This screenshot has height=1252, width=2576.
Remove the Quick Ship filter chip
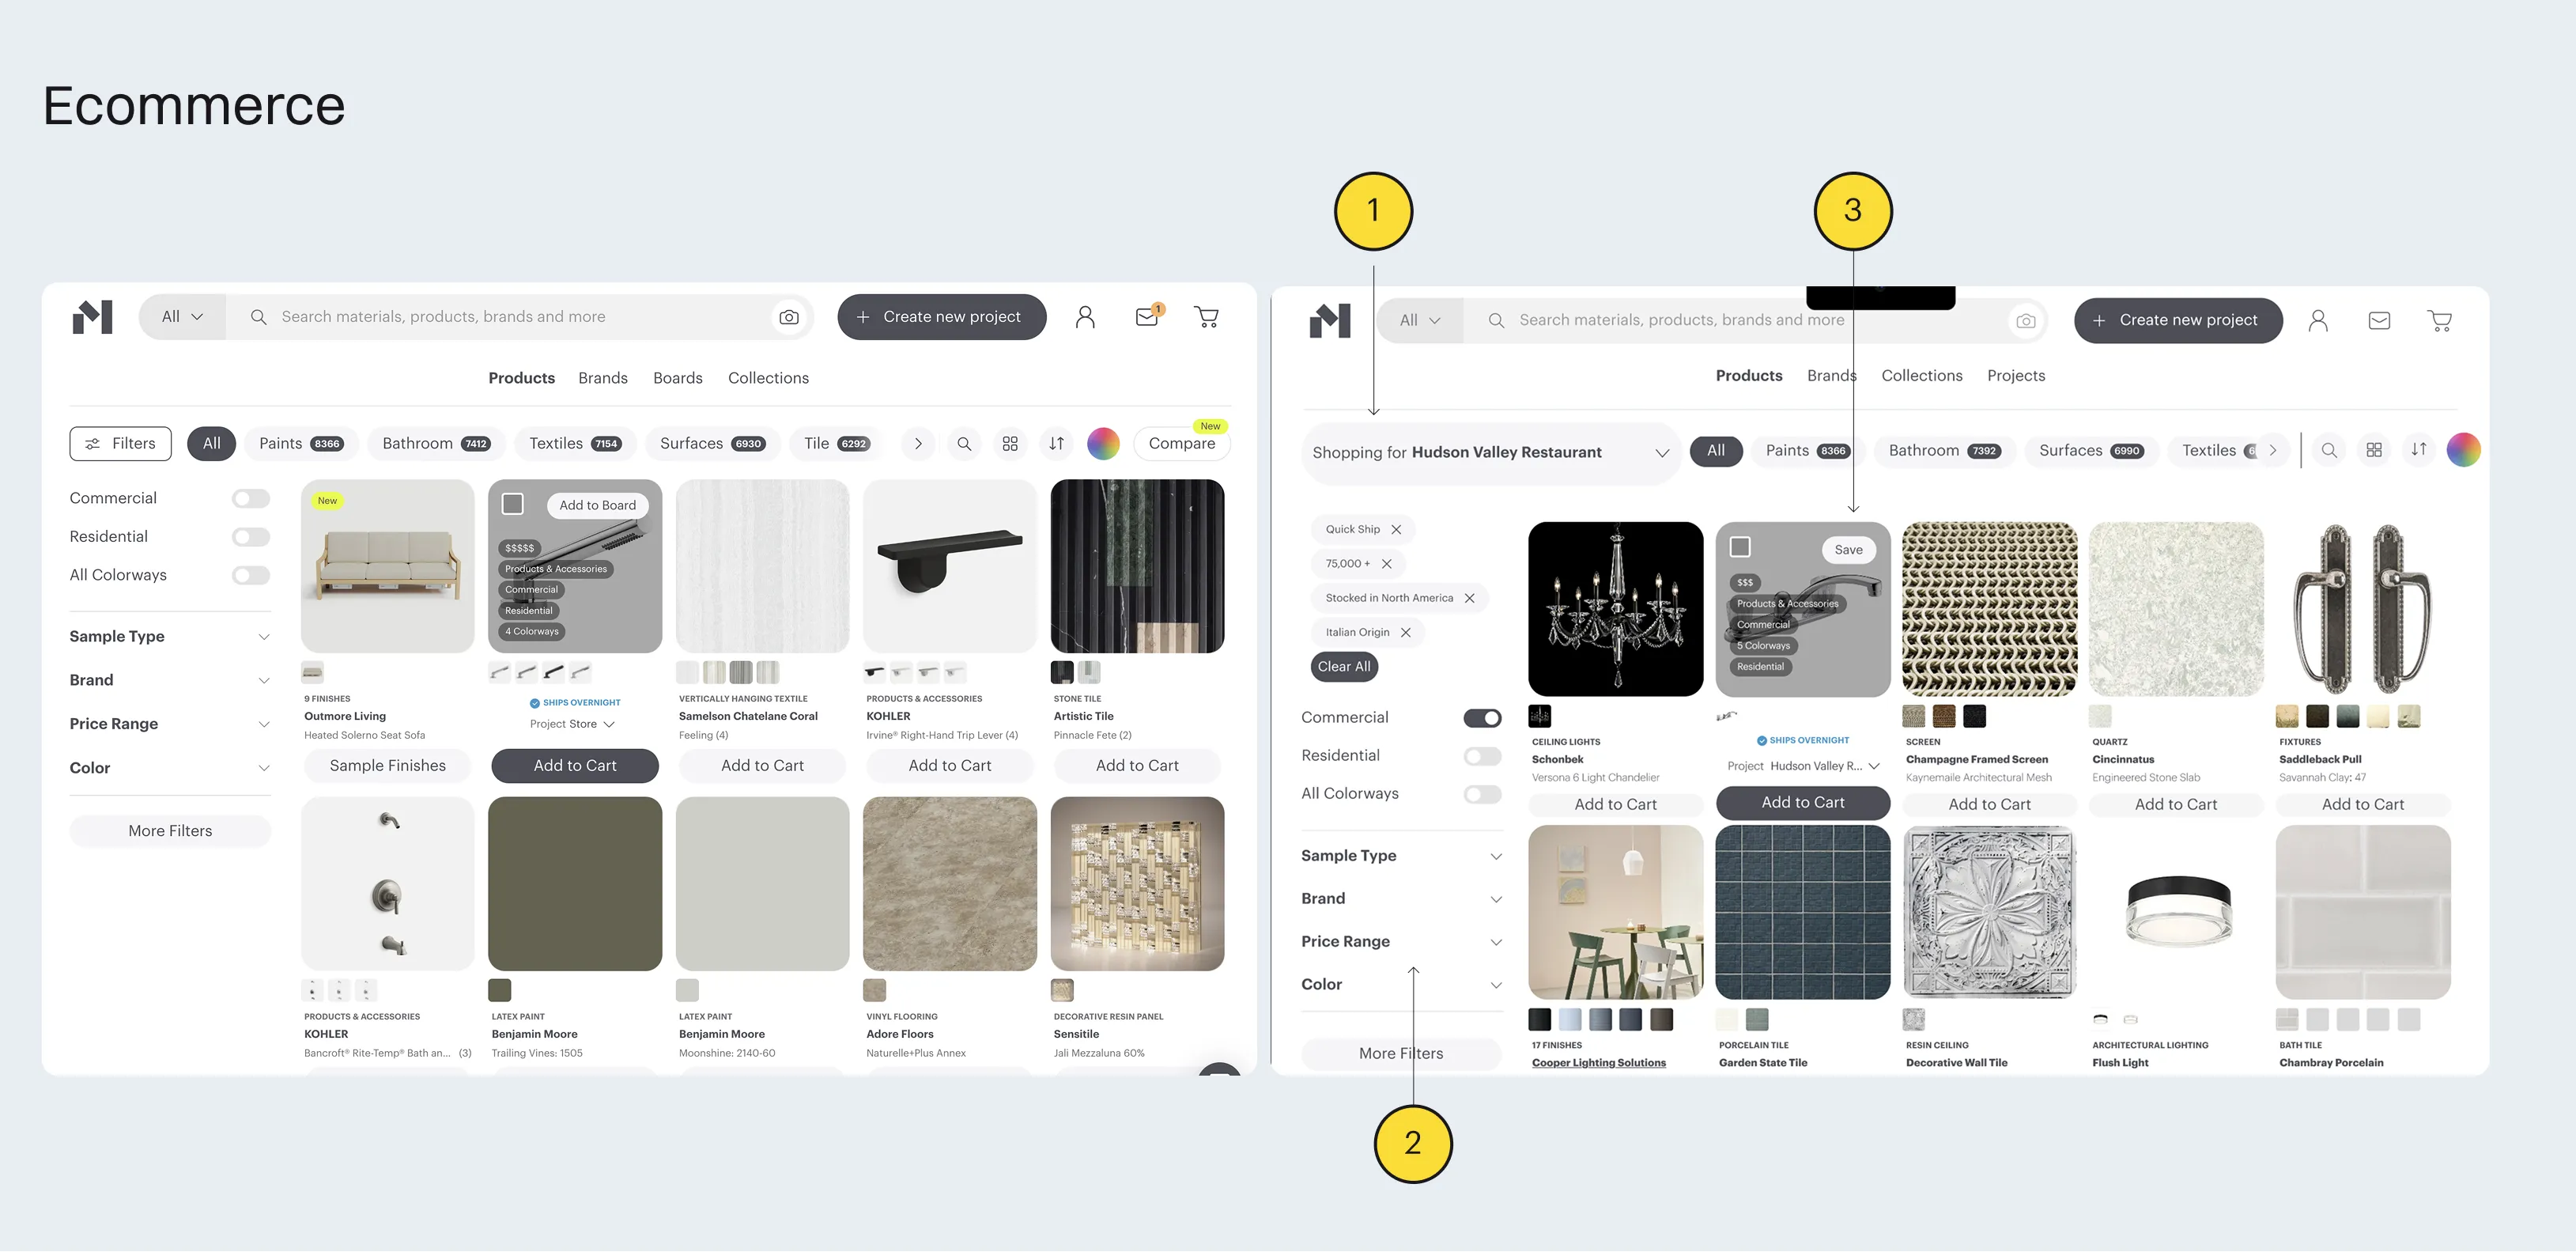1396,529
